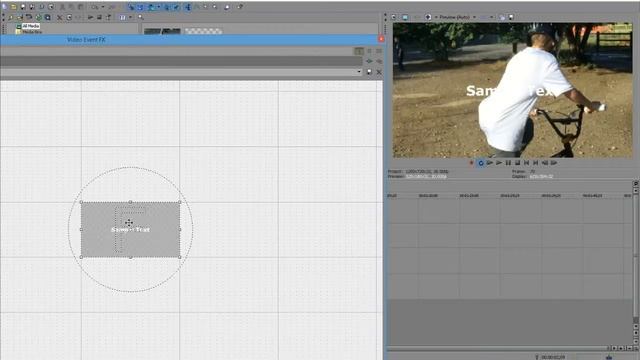This screenshot has height=360, width=640.
Task: Copy preview snapshot to clipboard
Action: (x=502, y=17)
